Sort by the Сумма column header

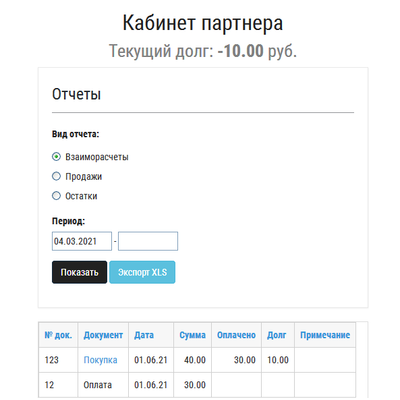(x=192, y=335)
